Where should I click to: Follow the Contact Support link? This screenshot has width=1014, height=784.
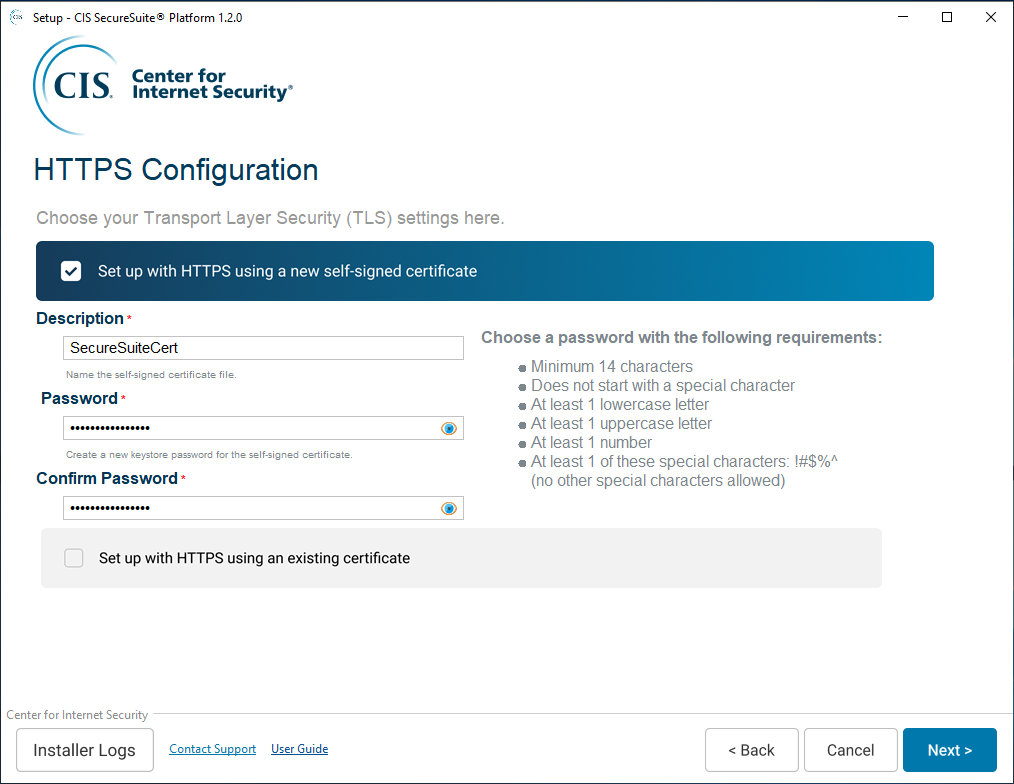(x=213, y=749)
